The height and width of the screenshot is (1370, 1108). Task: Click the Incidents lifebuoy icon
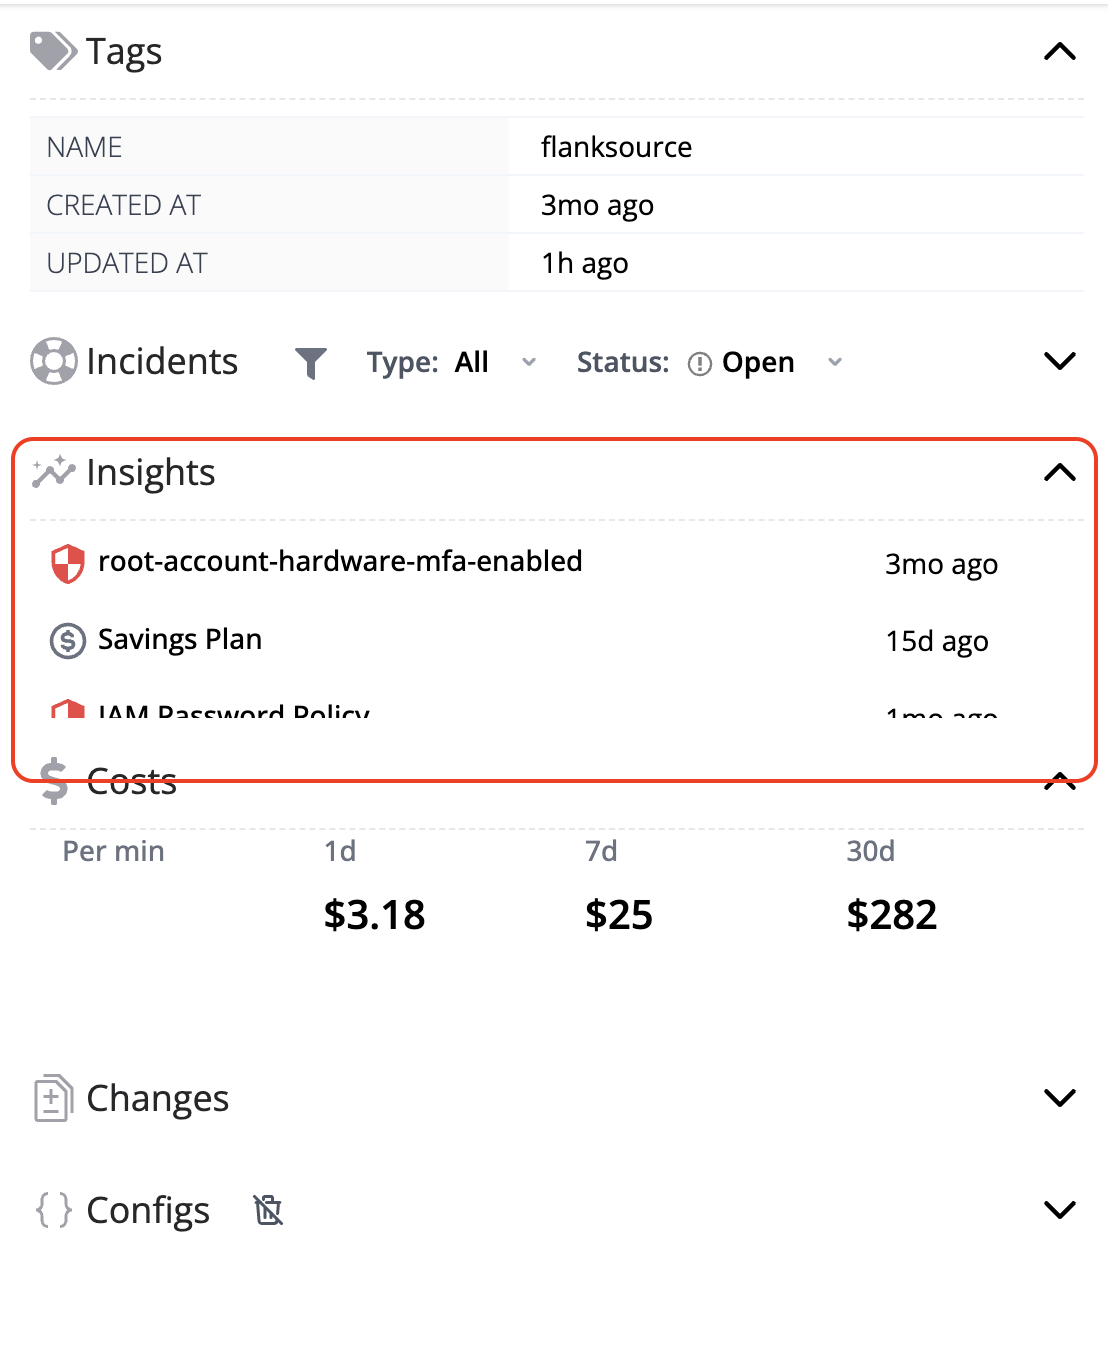(x=52, y=361)
